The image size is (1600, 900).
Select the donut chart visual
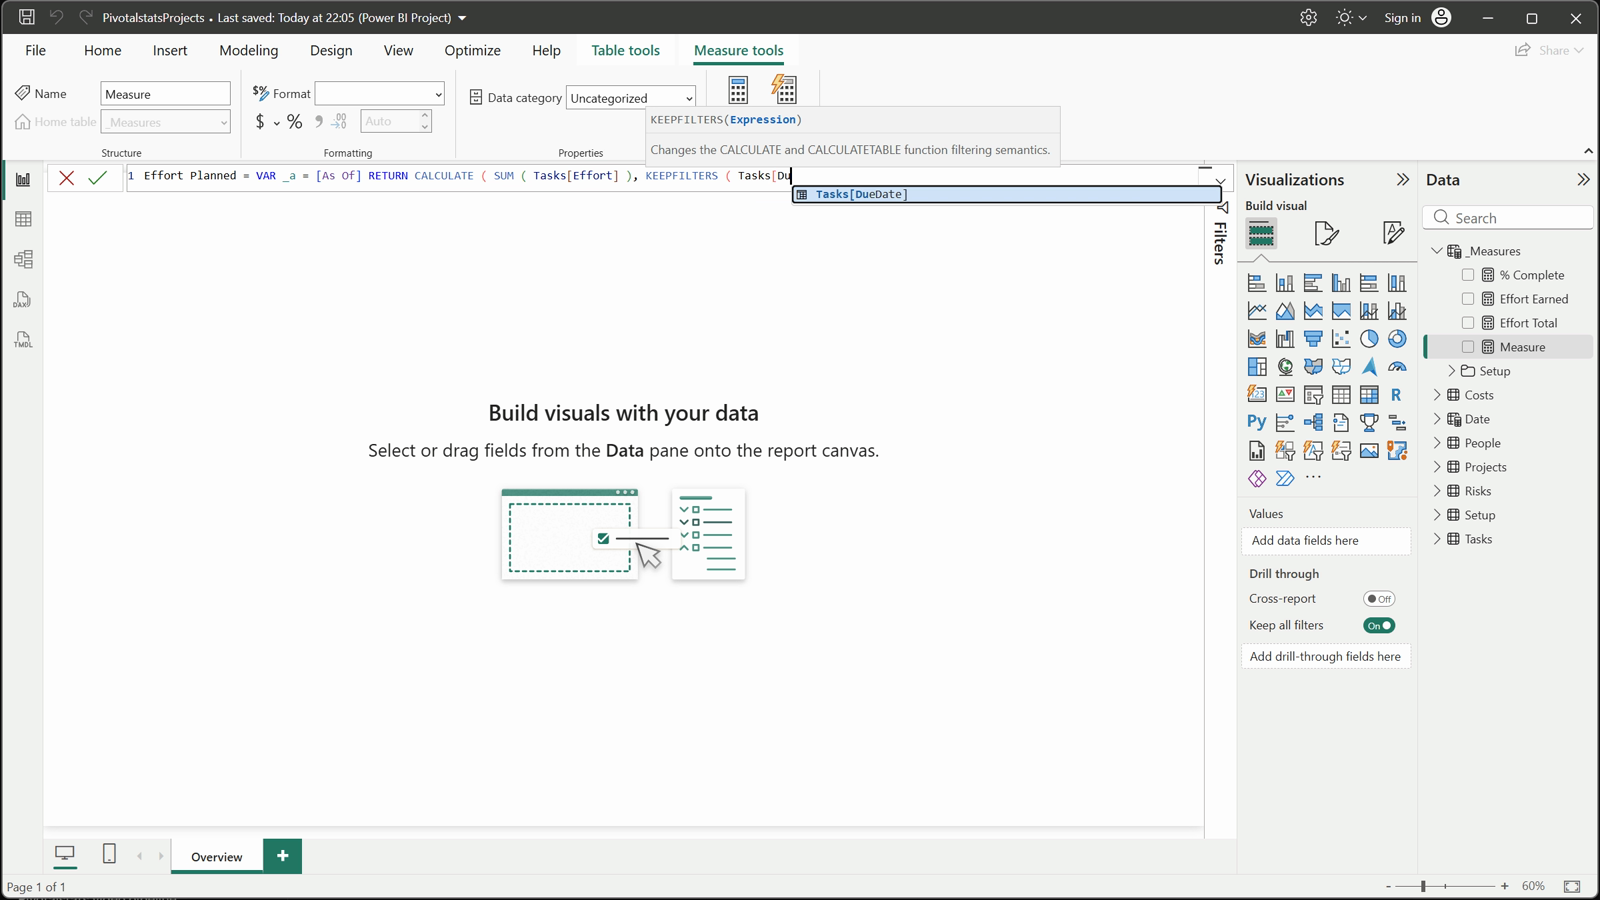pos(1397,339)
